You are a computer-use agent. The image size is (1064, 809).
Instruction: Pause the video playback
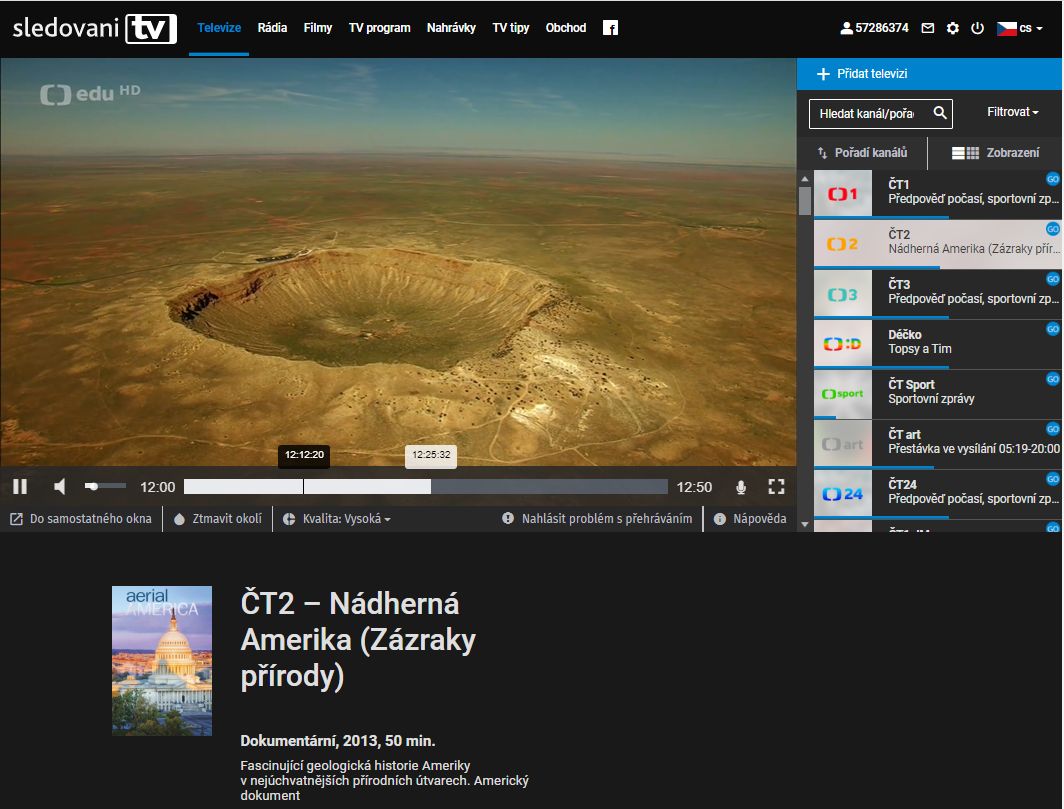20,487
